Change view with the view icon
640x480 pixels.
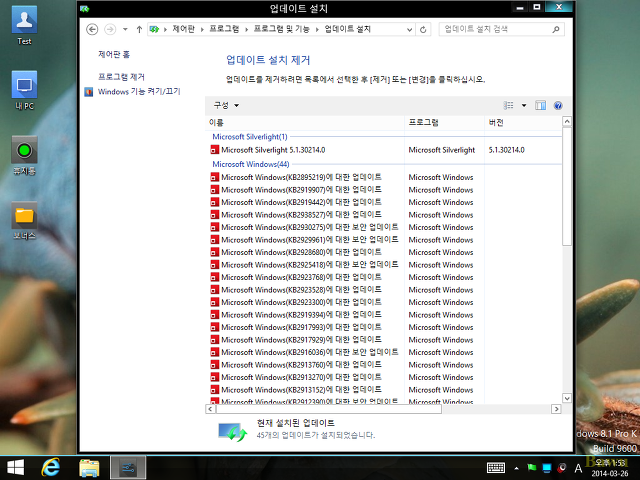(x=509, y=106)
